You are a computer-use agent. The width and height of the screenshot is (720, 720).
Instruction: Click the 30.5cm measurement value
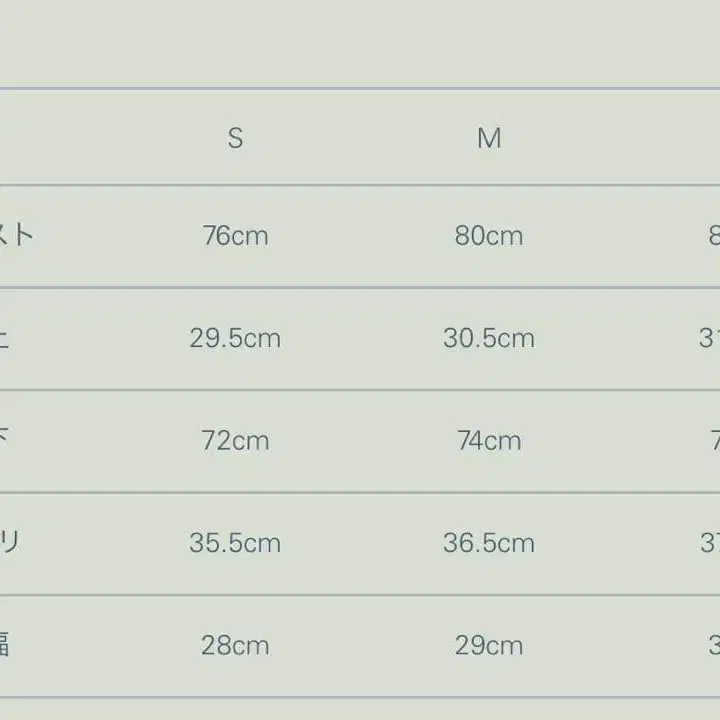(489, 338)
